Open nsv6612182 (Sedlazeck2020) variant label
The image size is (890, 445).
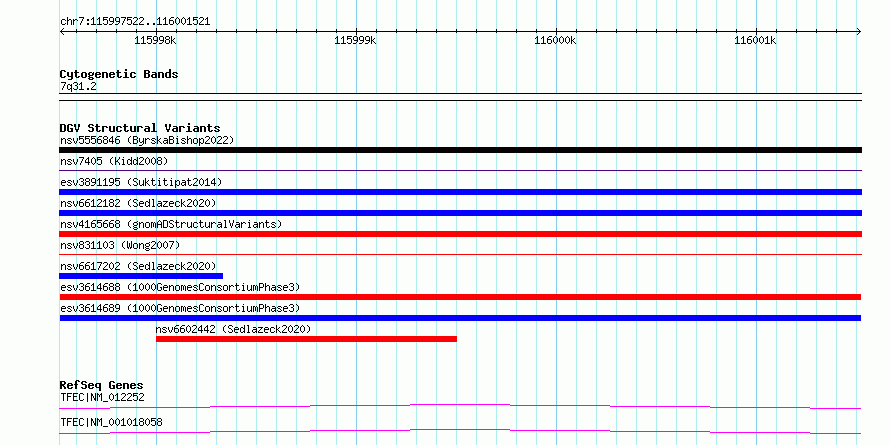(x=138, y=203)
